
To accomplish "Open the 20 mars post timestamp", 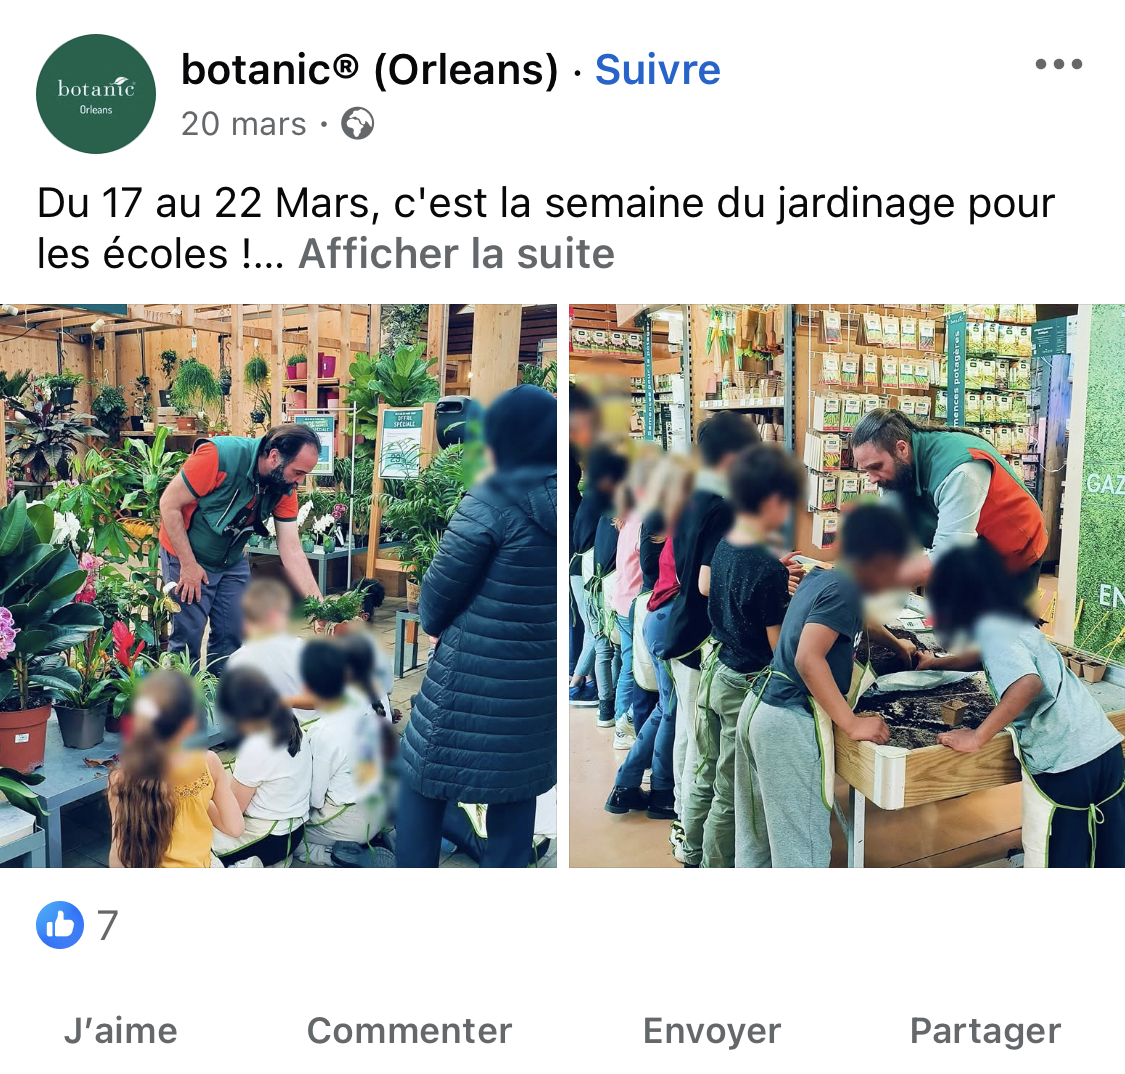I will point(243,123).
